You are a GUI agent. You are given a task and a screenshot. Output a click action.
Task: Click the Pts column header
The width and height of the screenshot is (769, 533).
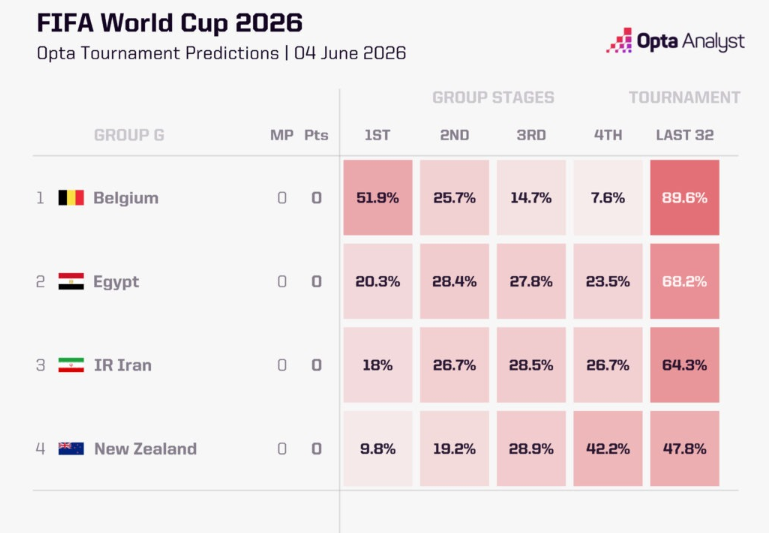(316, 135)
